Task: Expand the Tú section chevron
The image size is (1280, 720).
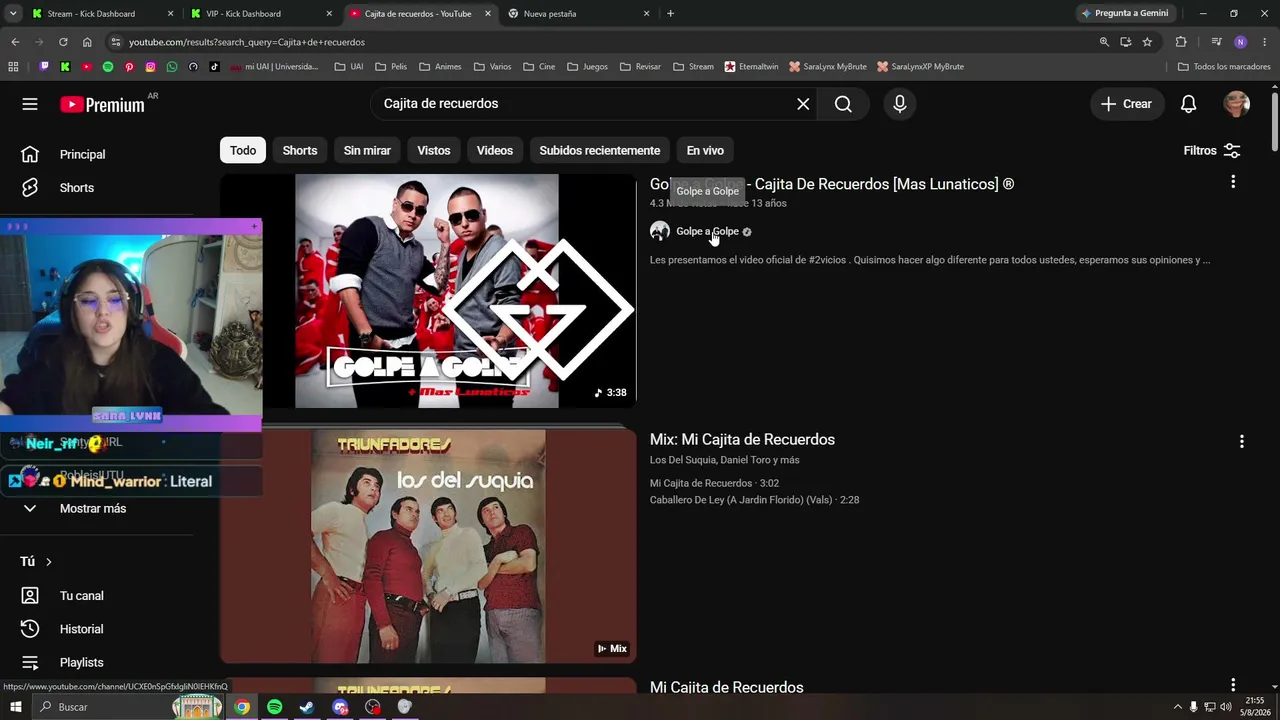Action: [x=48, y=562]
